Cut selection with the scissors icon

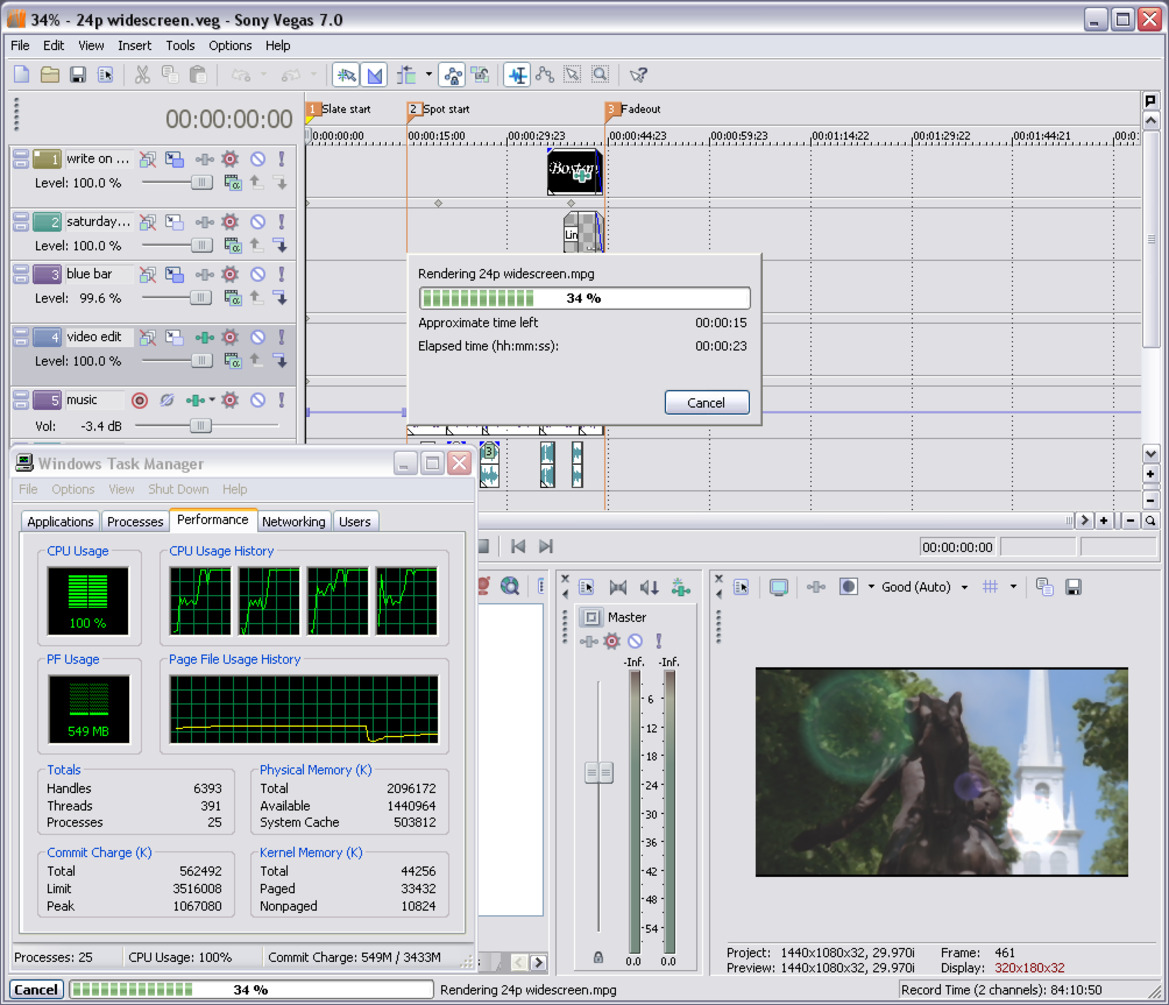[142, 75]
